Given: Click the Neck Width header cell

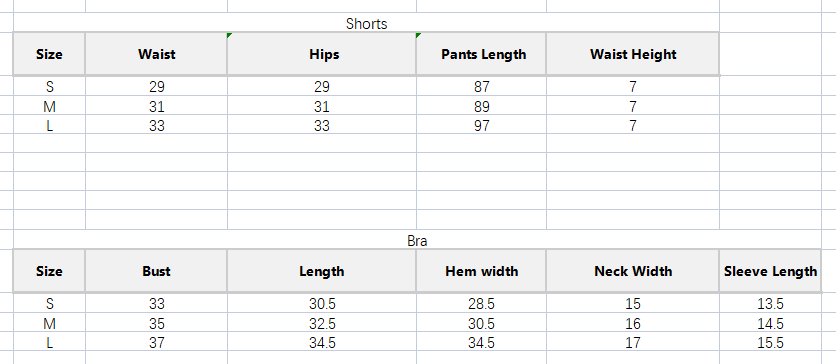Looking at the screenshot, I should click(633, 271).
